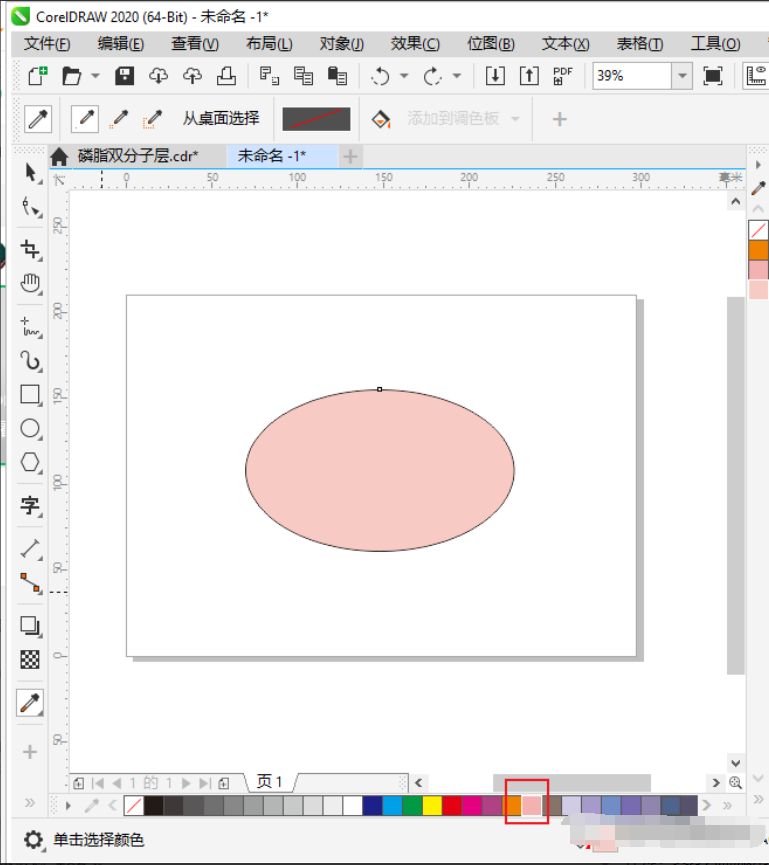Click the Cut icon
This screenshot has width=769, height=865.
(x=269, y=76)
